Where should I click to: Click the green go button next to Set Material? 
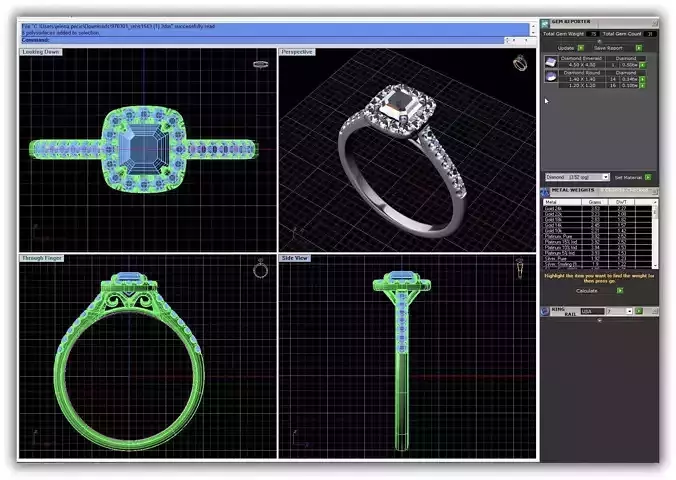click(x=648, y=177)
